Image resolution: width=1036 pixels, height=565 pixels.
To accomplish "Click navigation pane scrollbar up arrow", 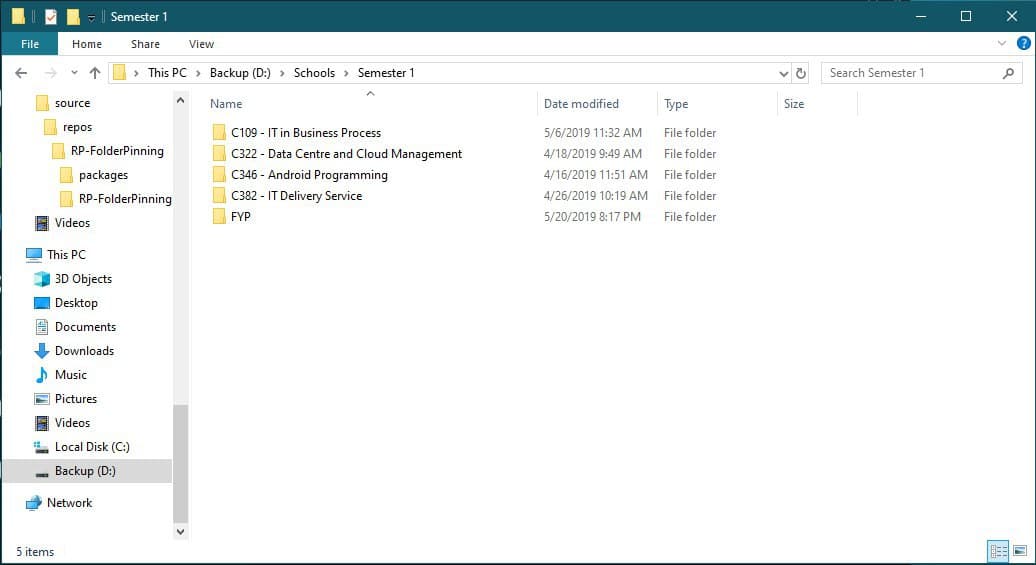I will click(x=180, y=100).
